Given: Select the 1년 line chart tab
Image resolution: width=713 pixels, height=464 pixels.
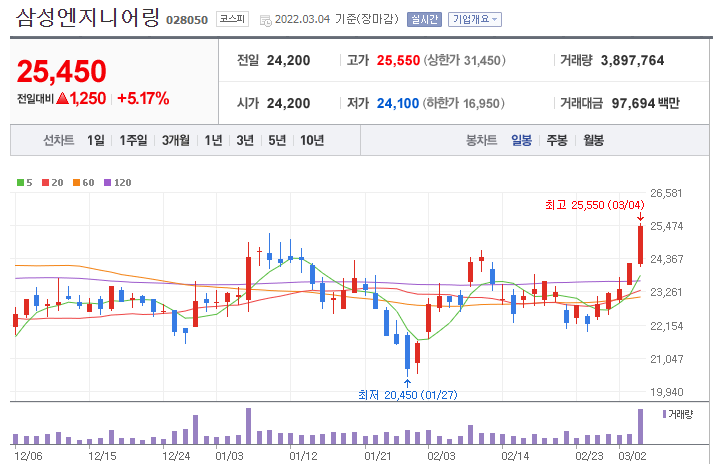Looking at the screenshot, I should click(x=213, y=140).
